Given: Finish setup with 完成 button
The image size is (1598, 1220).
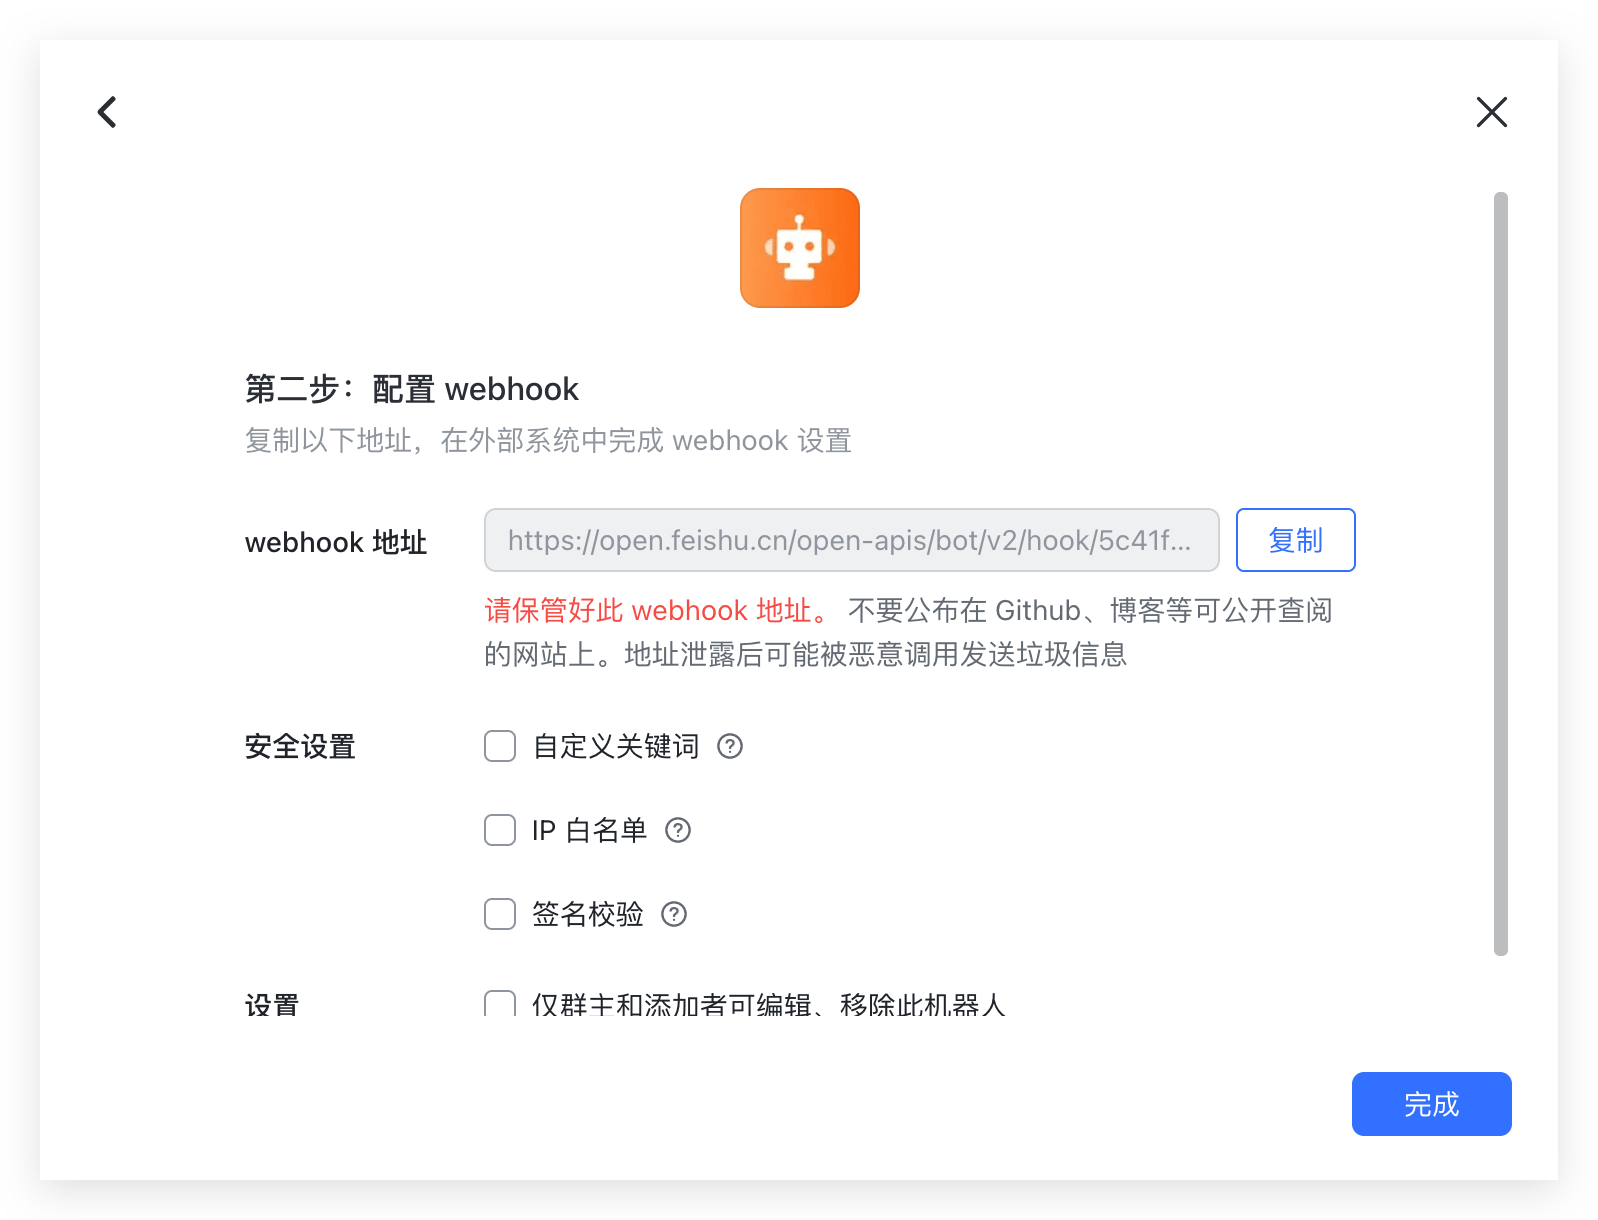Looking at the screenshot, I should coord(1431,1104).
